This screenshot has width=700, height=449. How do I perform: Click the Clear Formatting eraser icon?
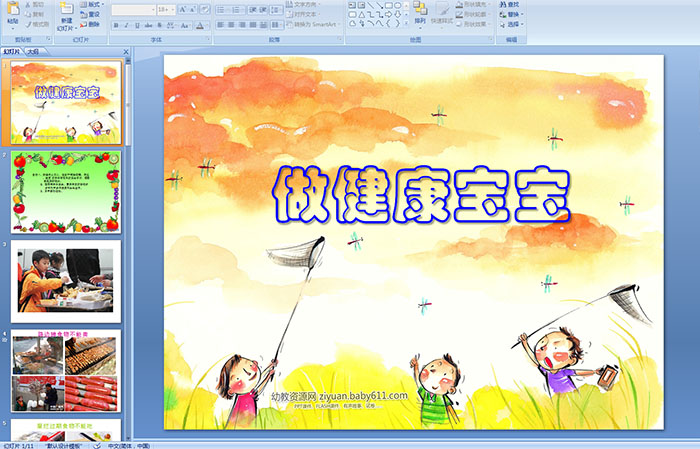pyautogui.click(x=204, y=9)
